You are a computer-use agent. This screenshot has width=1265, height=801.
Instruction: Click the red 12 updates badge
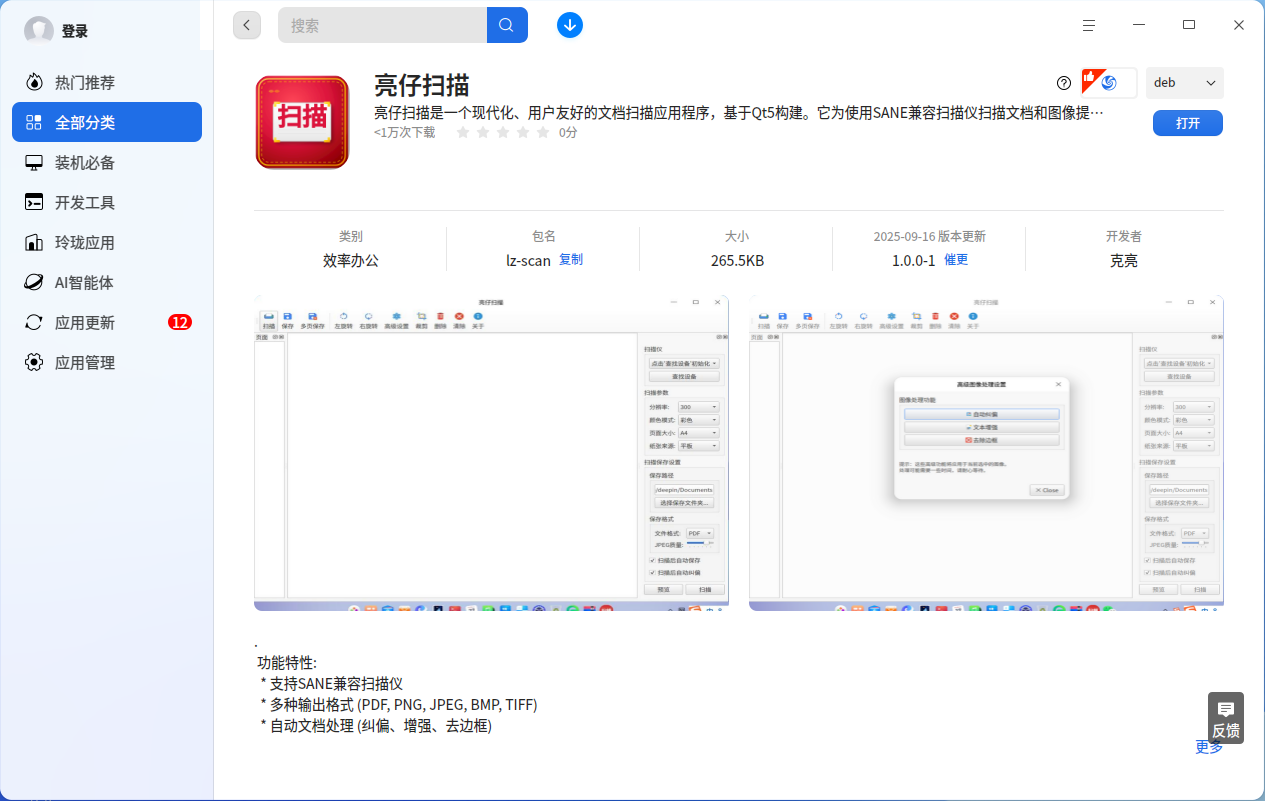[180, 322]
